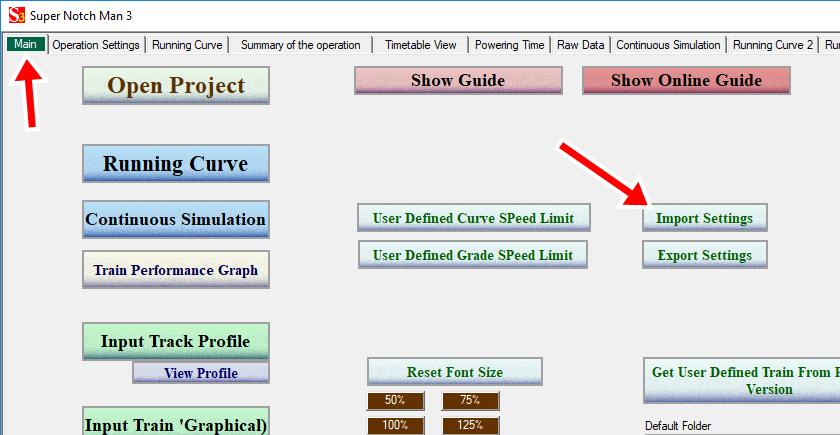Go to Summary of the operation tab

(300, 45)
